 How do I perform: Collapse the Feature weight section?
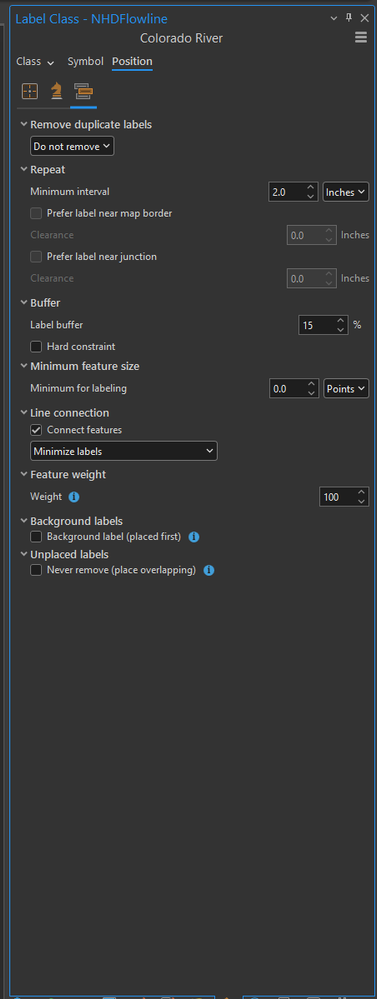(x=24, y=475)
